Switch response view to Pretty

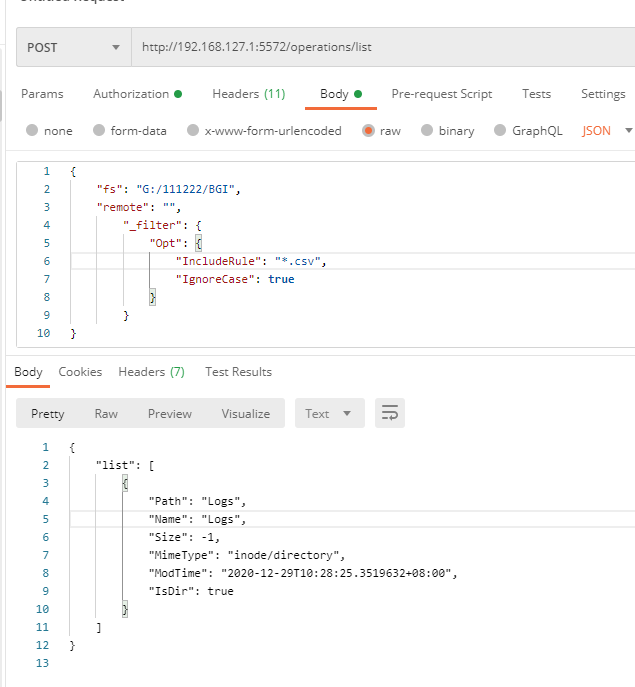(x=48, y=414)
